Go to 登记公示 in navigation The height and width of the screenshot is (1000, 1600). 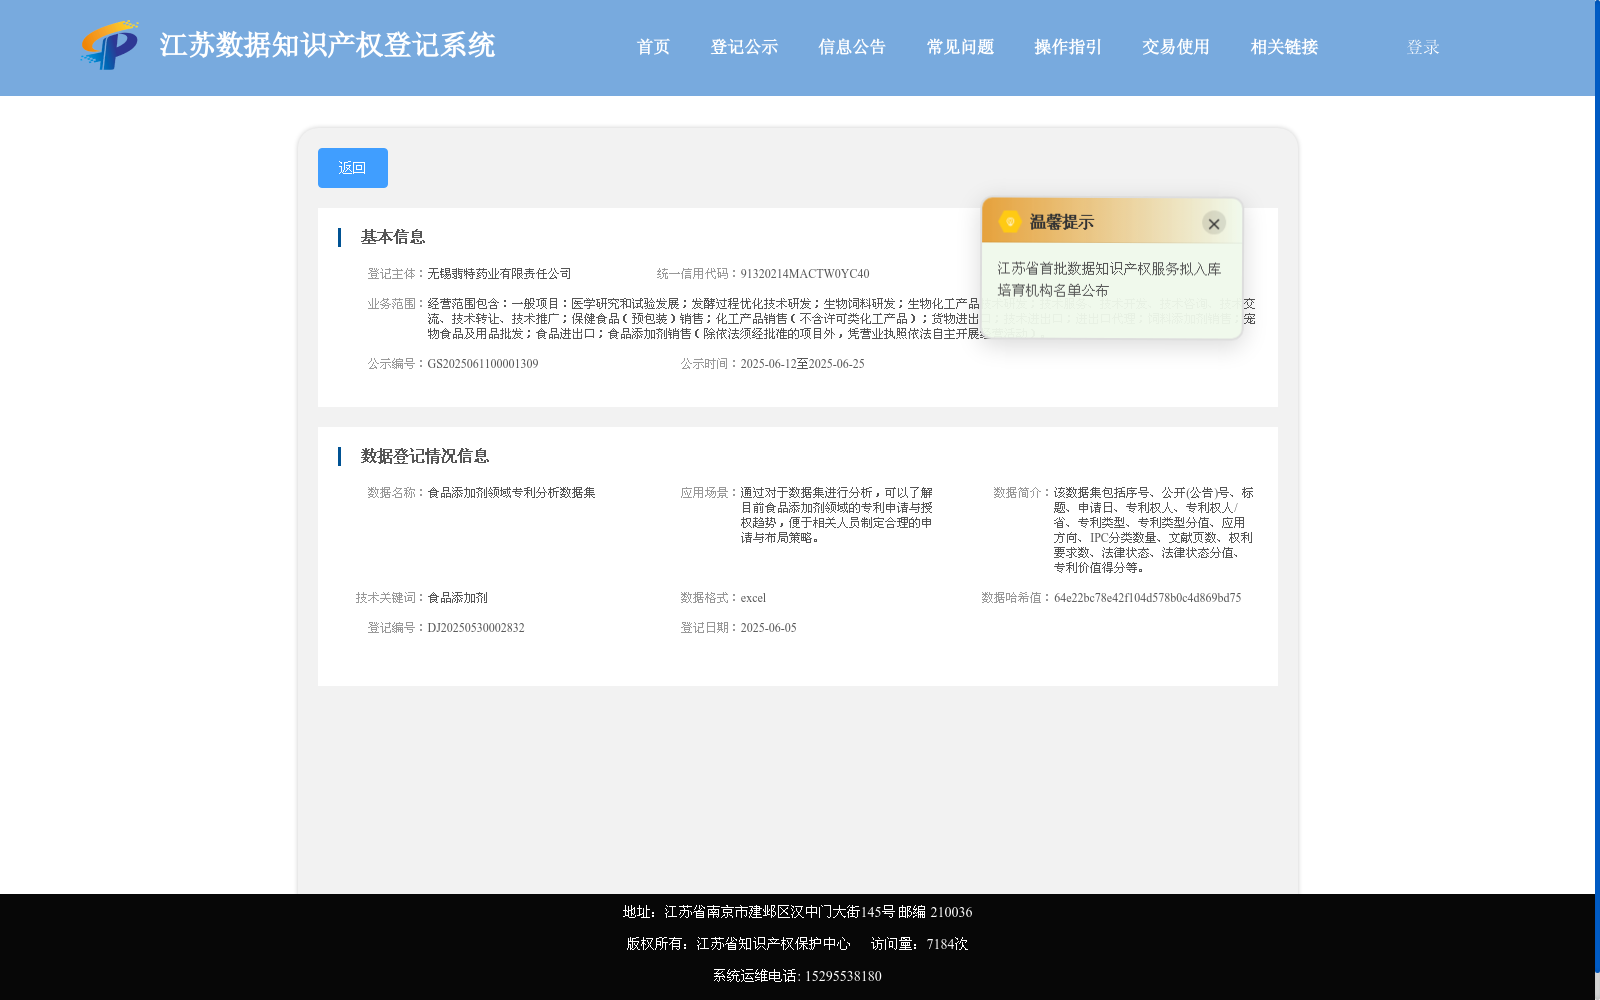tap(744, 47)
